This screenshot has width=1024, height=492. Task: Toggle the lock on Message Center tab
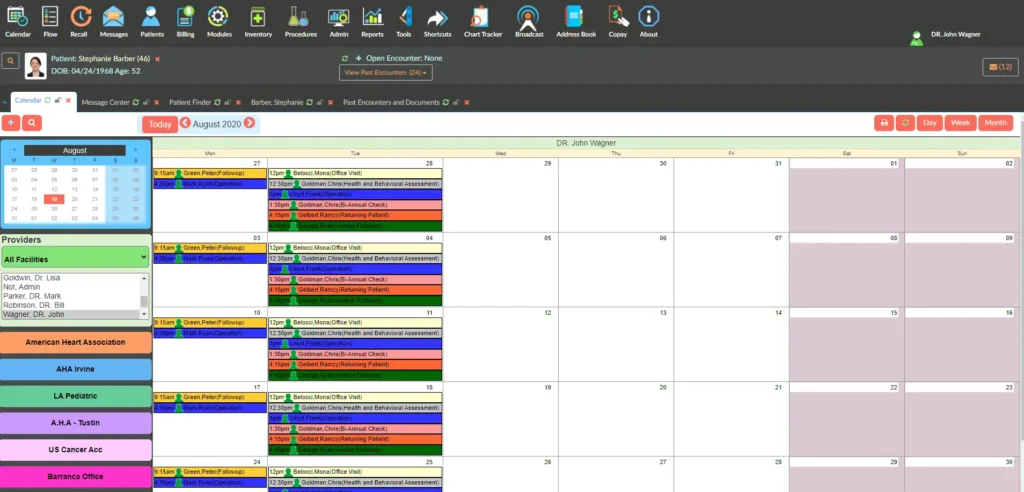point(145,102)
